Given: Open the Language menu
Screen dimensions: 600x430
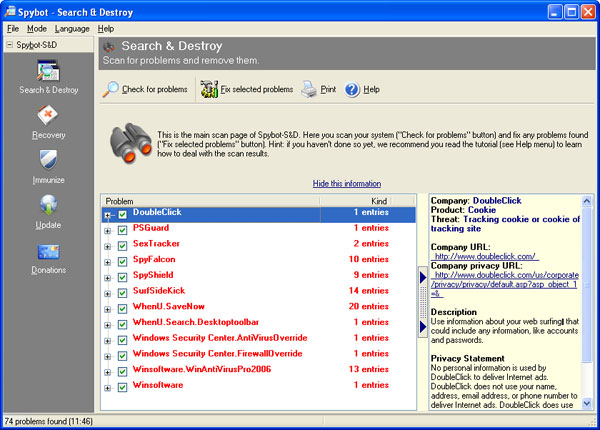Looking at the screenshot, I should click(72, 29).
